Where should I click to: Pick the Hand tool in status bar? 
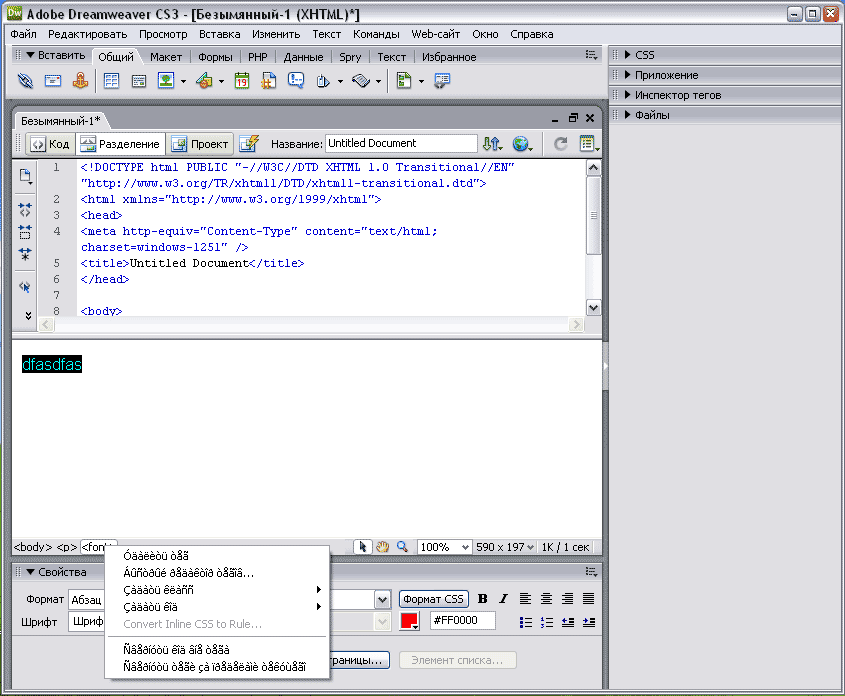click(x=383, y=547)
